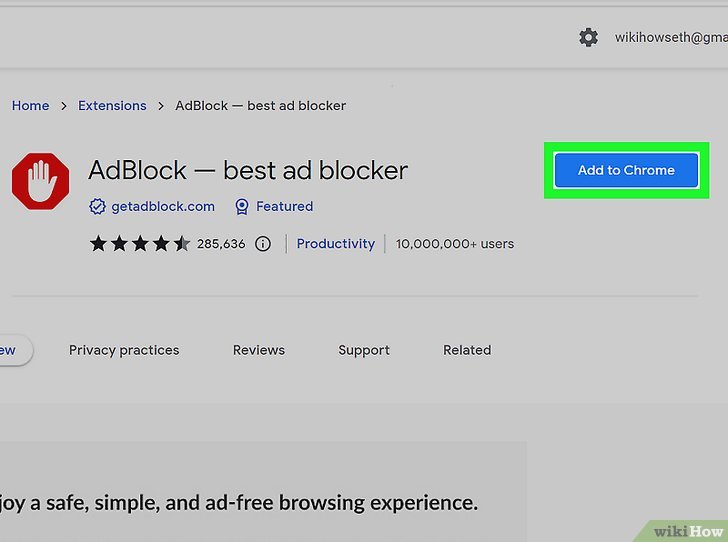
Task: Click the verified badge beside getadblock.com
Action: tap(98, 206)
